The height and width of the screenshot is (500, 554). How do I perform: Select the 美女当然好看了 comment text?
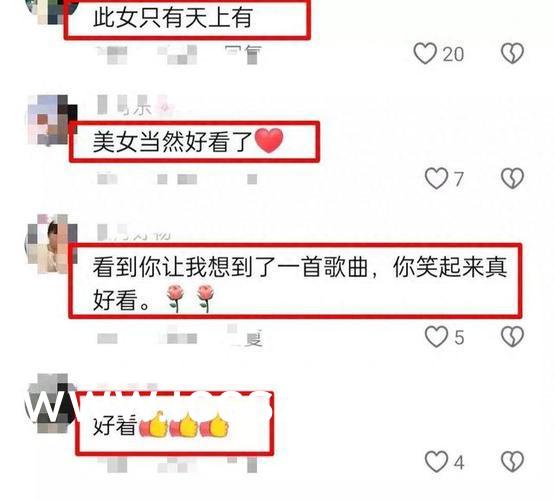coord(188,141)
